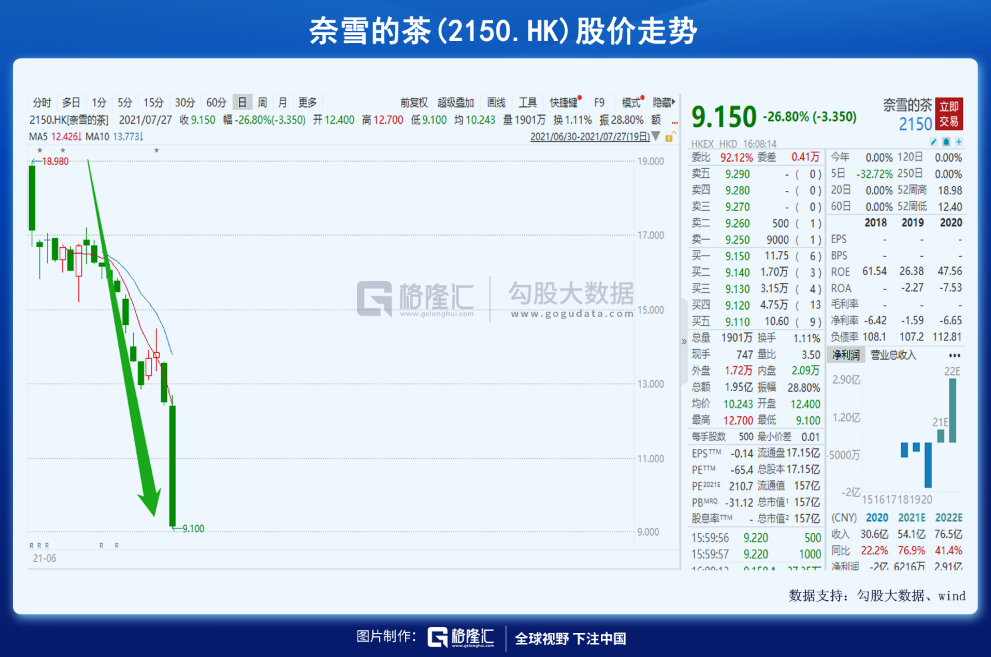The height and width of the screenshot is (657, 991).
Task: Open the date range dropdown triangle
Action: (656, 136)
